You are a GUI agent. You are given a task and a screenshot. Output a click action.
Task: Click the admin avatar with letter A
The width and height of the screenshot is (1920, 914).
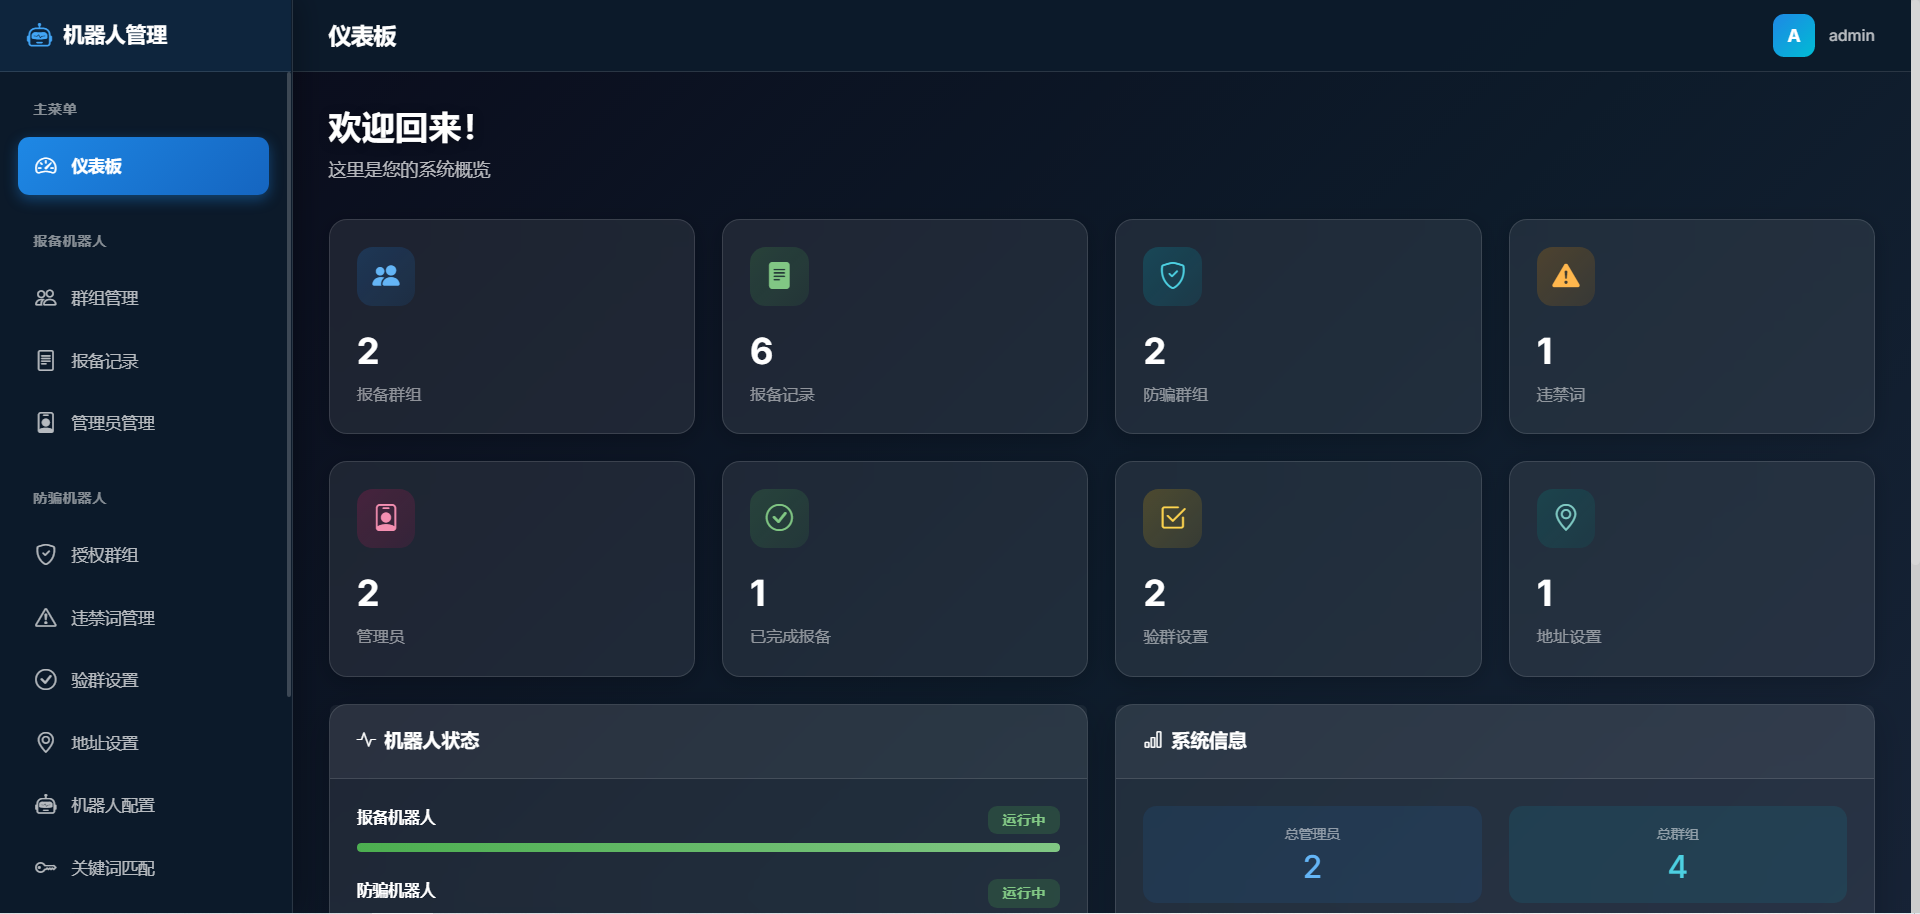(1793, 36)
